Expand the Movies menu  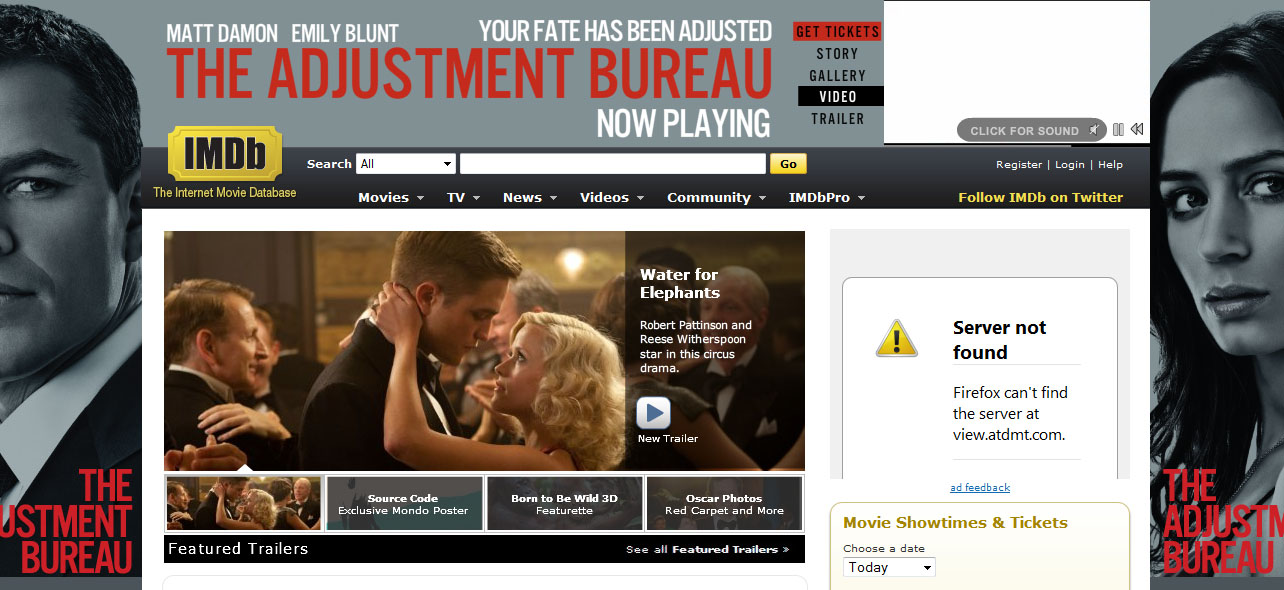pos(391,198)
